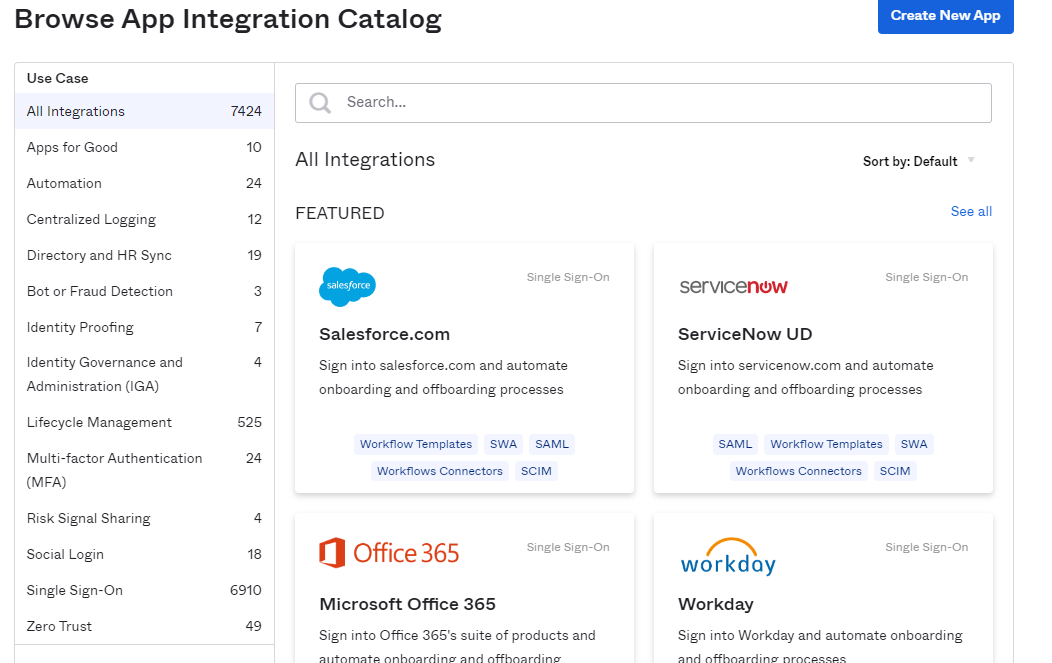
Task: Click SCIM tag on ServiceNow card
Action: click(895, 471)
